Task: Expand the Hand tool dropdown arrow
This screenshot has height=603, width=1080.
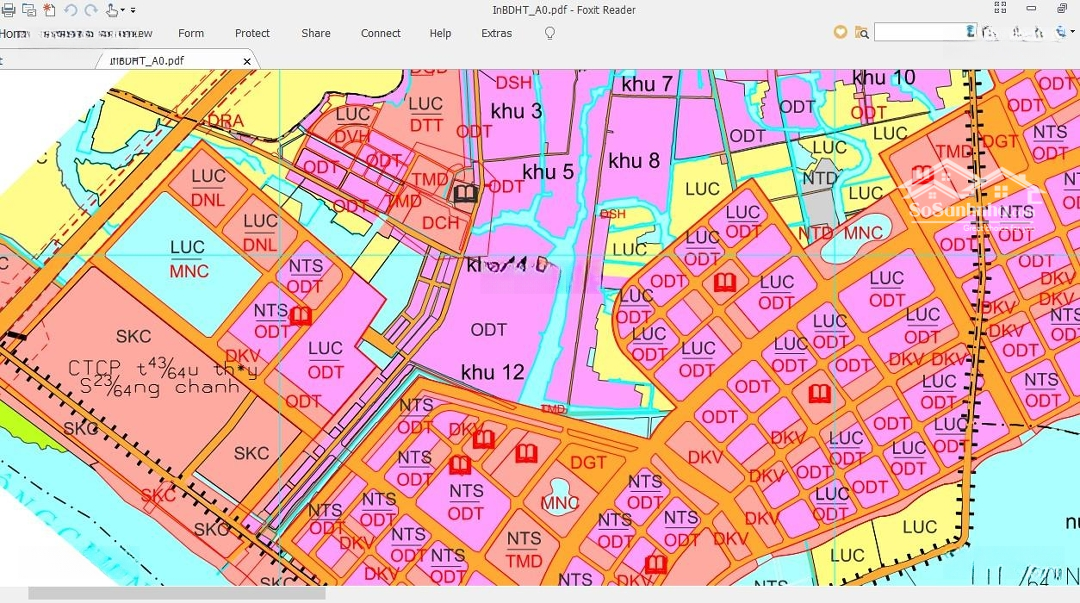Action: [x=123, y=11]
